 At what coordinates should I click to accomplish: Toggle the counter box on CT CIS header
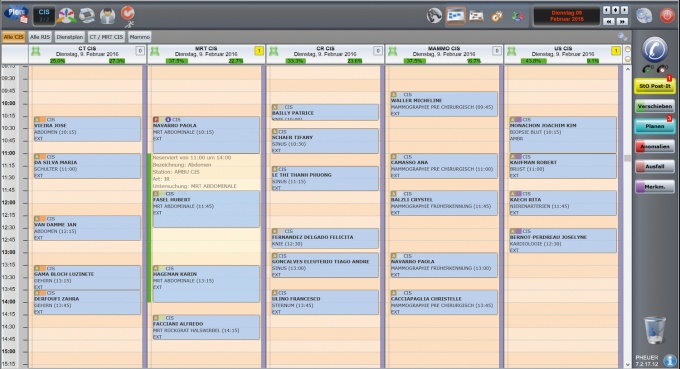tap(140, 51)
